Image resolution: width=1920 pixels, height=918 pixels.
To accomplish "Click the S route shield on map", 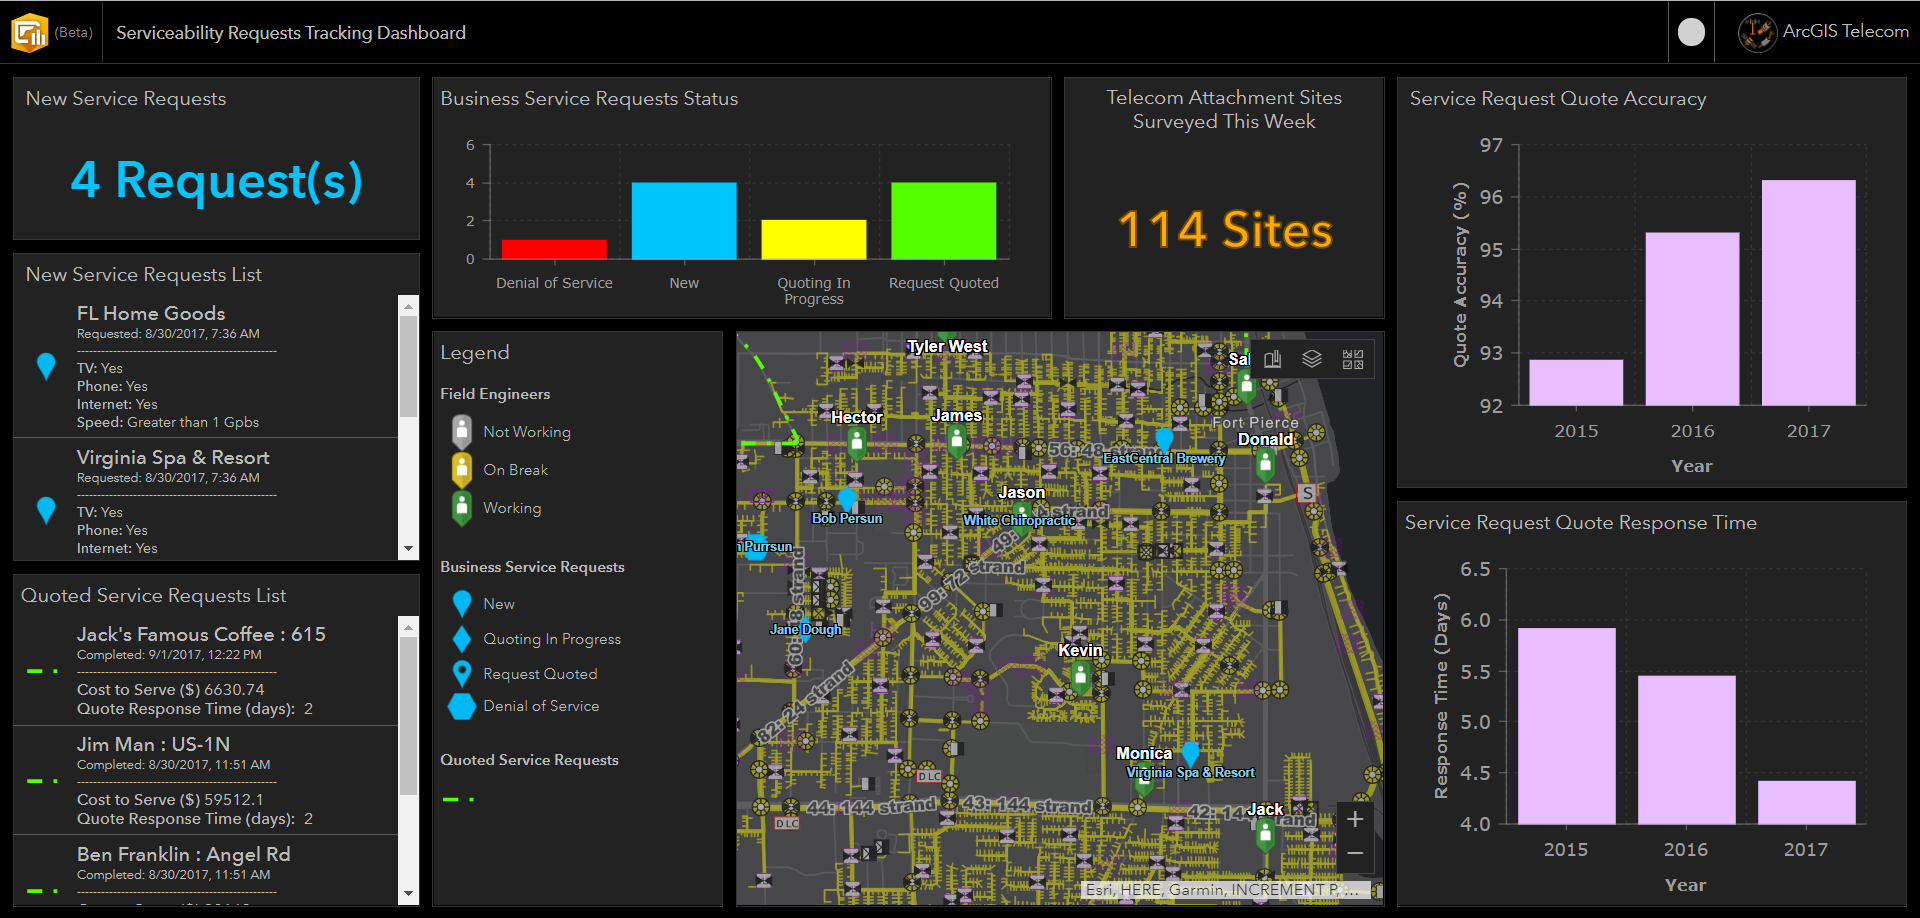I will coord(1307,493).
